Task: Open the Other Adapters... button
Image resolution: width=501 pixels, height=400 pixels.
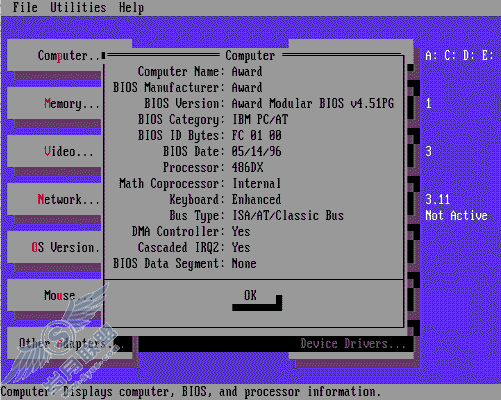Action: click(69, 343)
